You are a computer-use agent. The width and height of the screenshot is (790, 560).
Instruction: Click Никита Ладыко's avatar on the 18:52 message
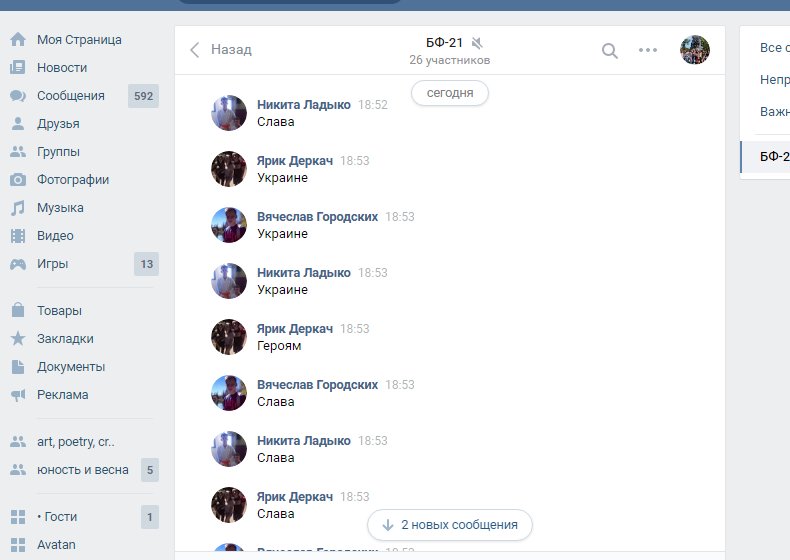click(229, 113)
